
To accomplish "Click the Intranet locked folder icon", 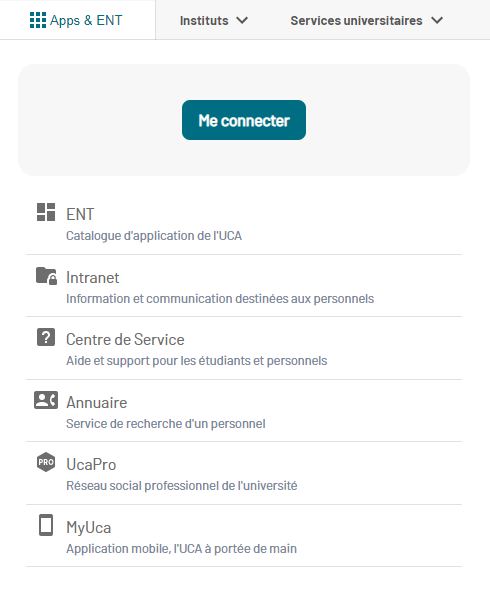I will (x=46, y=275).
